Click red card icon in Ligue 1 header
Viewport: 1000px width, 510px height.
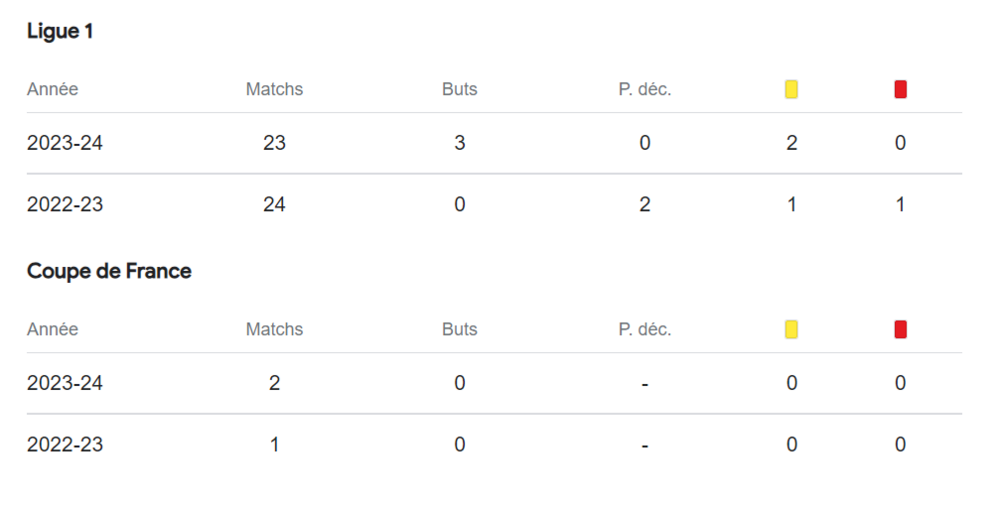point(900,90)
